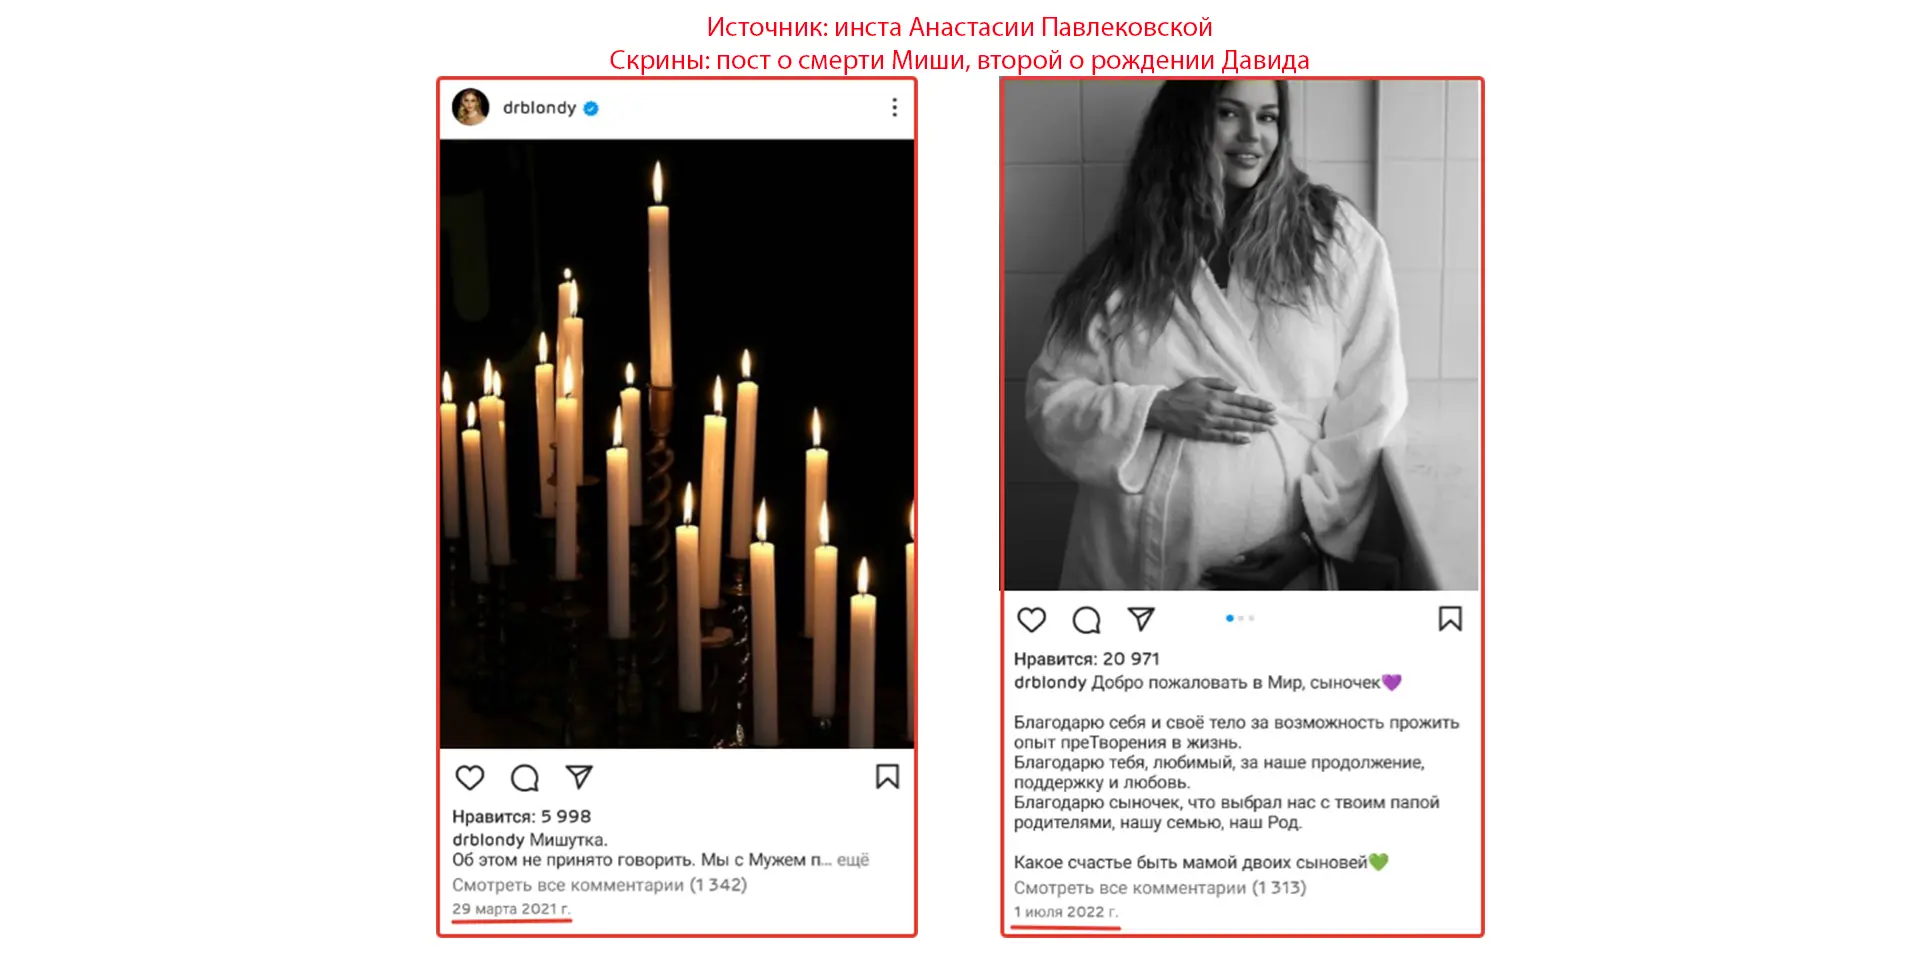Image resolution: width=1920 pixels, height=954 pixels.
Task: Share the pregnancy photo post
Action: (1141, 619)
